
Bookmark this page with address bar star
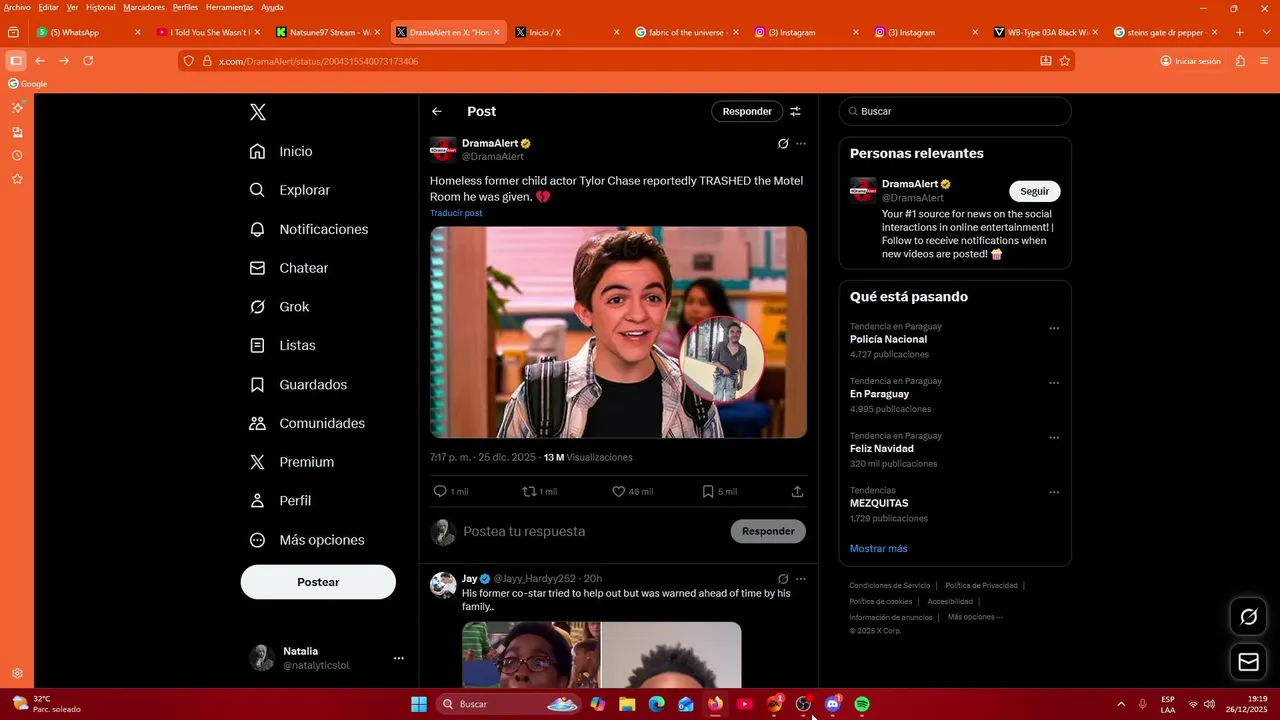1065,61
